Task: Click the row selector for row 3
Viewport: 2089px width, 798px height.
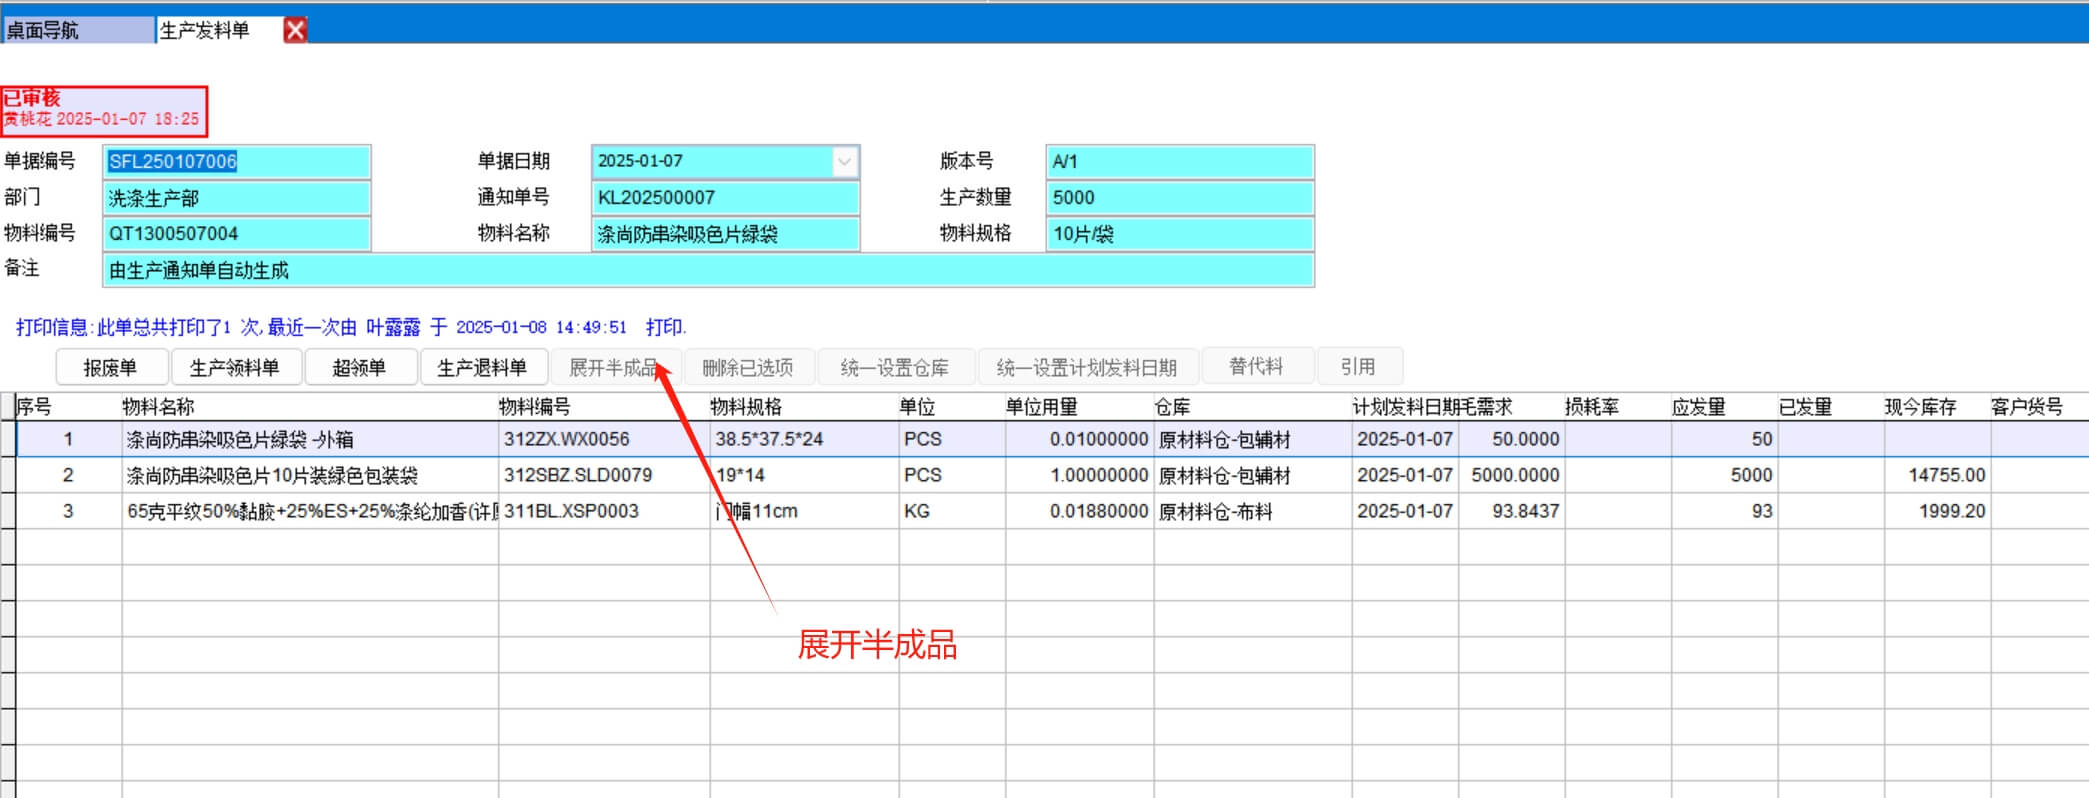Action: coord(8,512)
